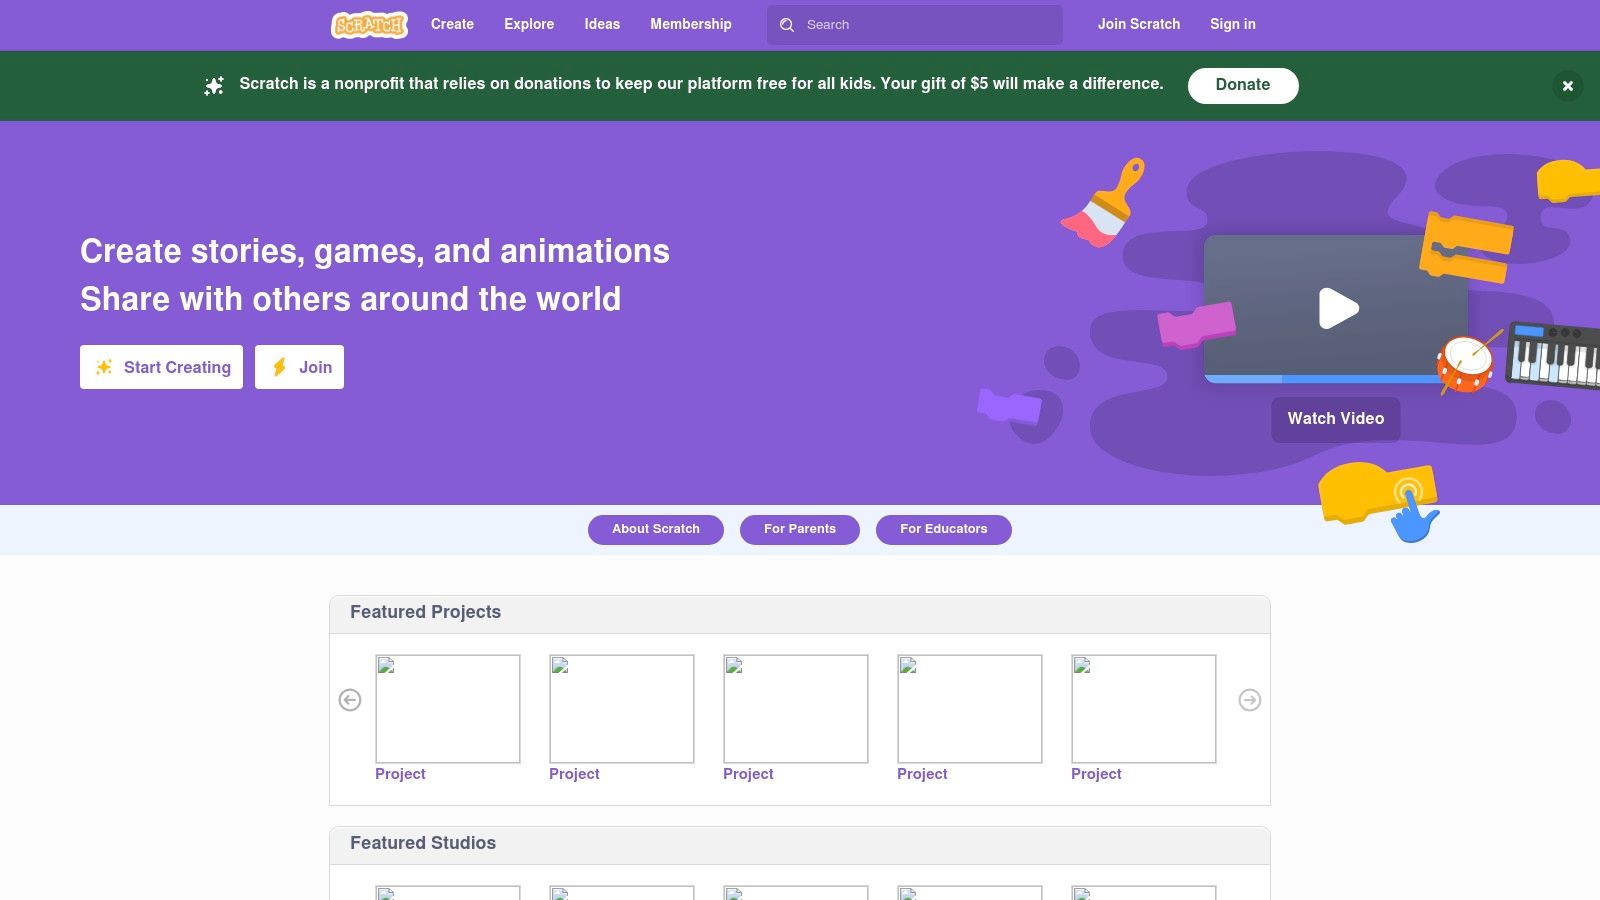Open the Membership page

pos(691,24)
